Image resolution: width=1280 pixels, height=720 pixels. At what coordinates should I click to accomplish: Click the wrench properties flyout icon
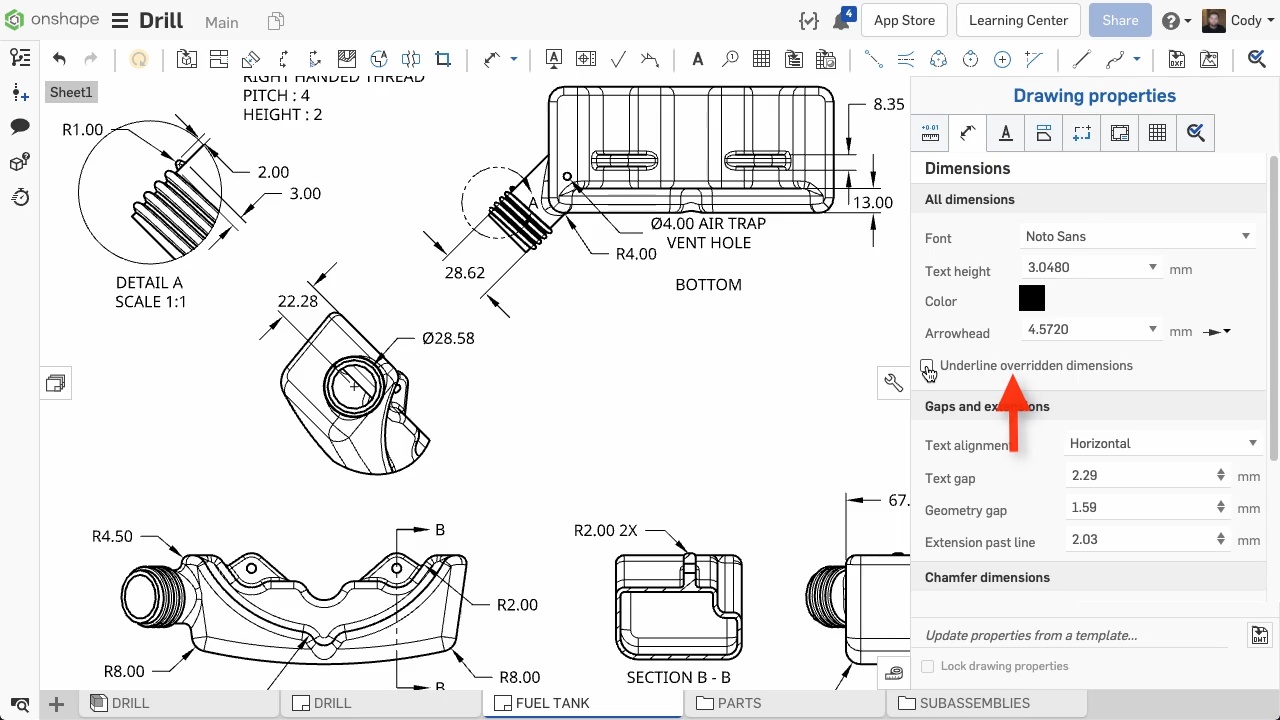(x=894, y=383)
